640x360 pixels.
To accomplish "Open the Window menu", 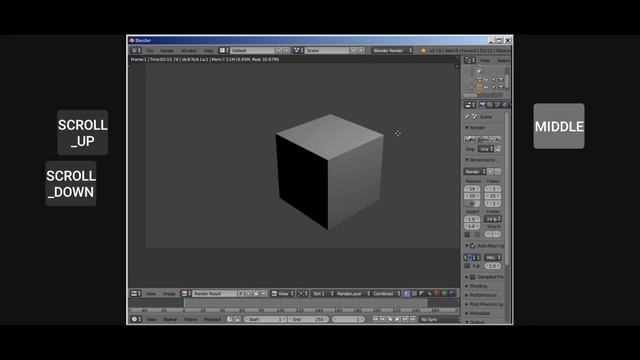I will click(x=189, y=50).
